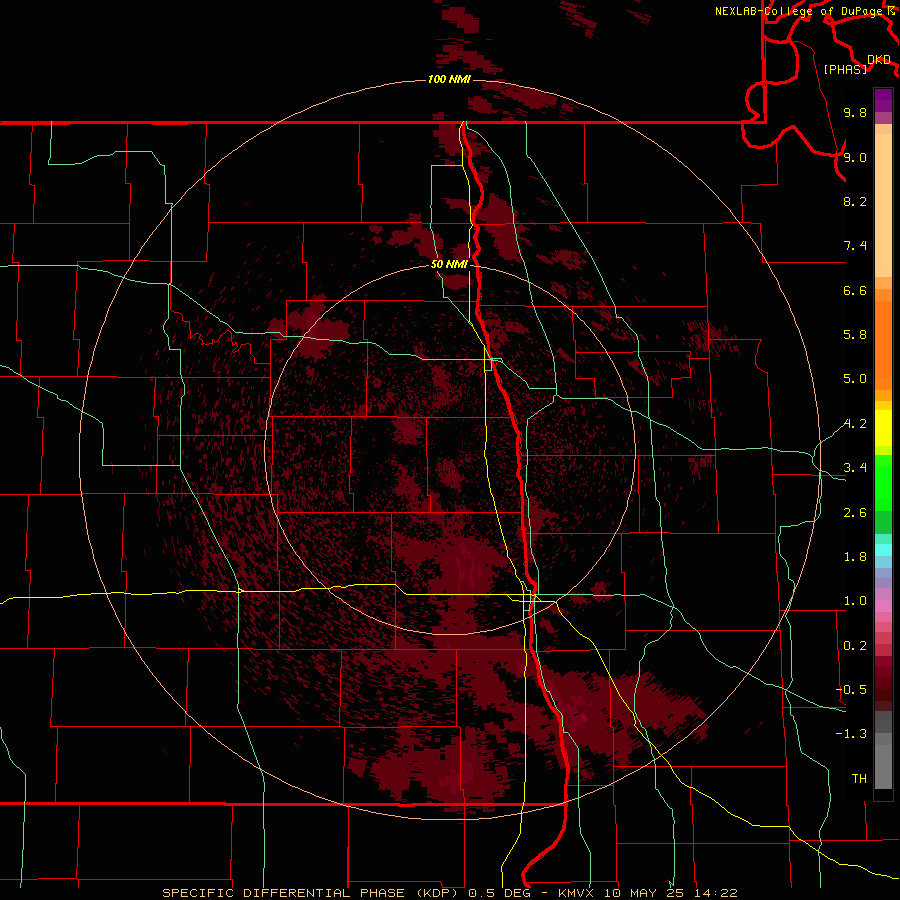This screenshot has height=900, width=900.
Task: Pick the peach segment of the color bar
Action: [x=883, y=204]
